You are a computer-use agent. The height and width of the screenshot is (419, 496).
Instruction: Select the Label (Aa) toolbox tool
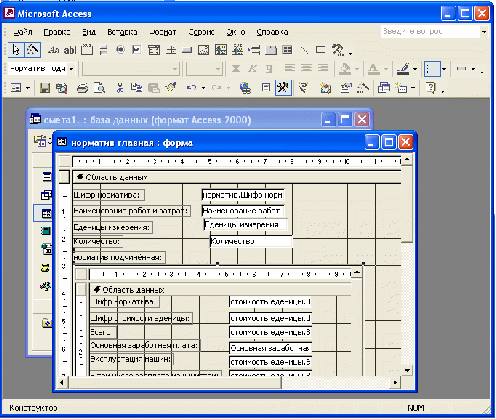(53, 50)
